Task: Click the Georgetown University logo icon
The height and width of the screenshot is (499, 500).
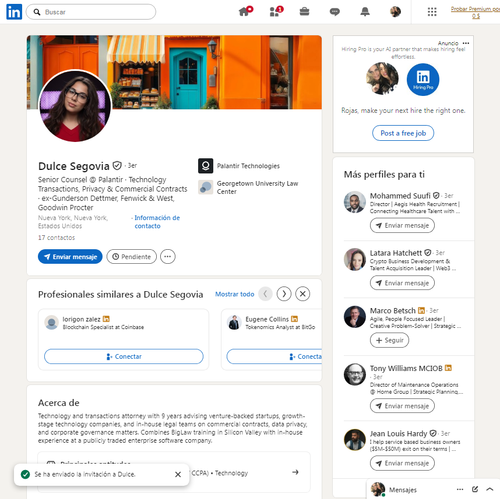Action: [x=206, y=187]
